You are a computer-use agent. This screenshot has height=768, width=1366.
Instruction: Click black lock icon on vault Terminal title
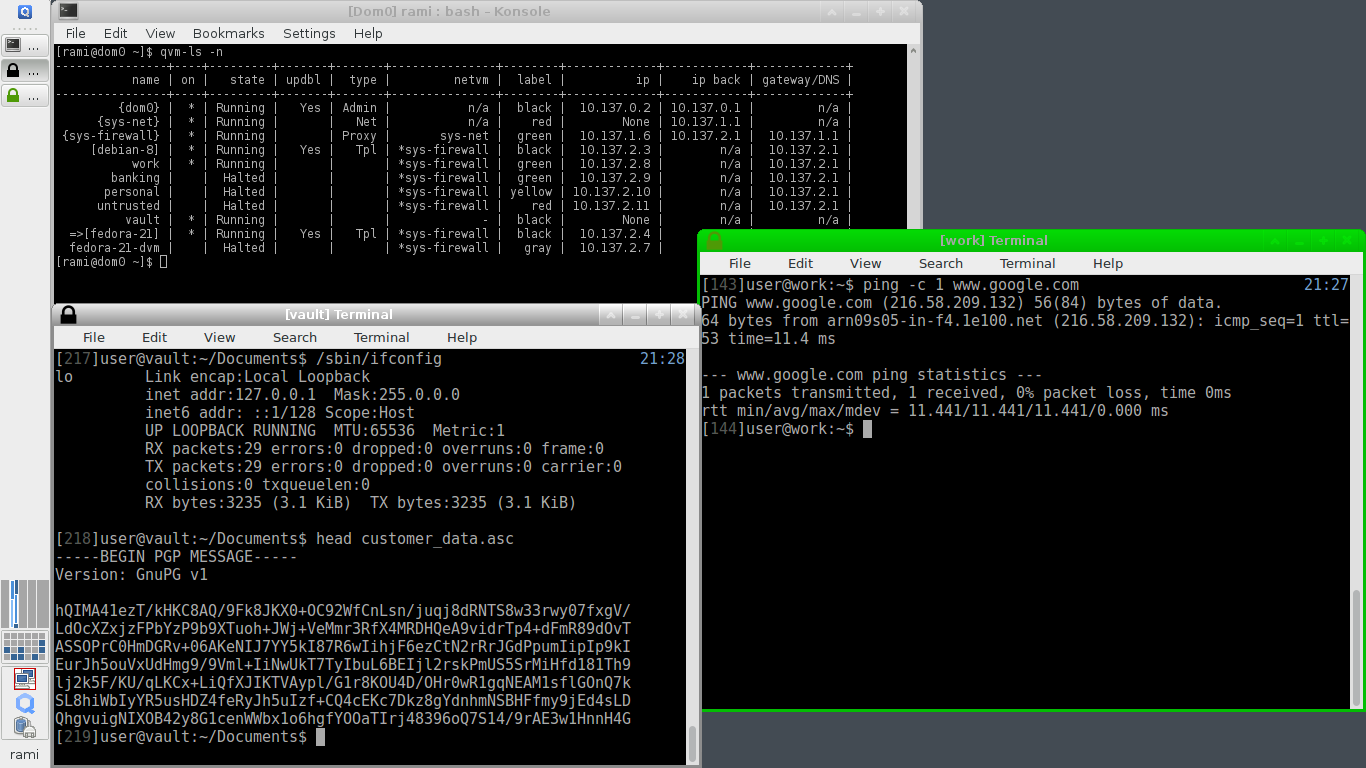coord(68,314)
